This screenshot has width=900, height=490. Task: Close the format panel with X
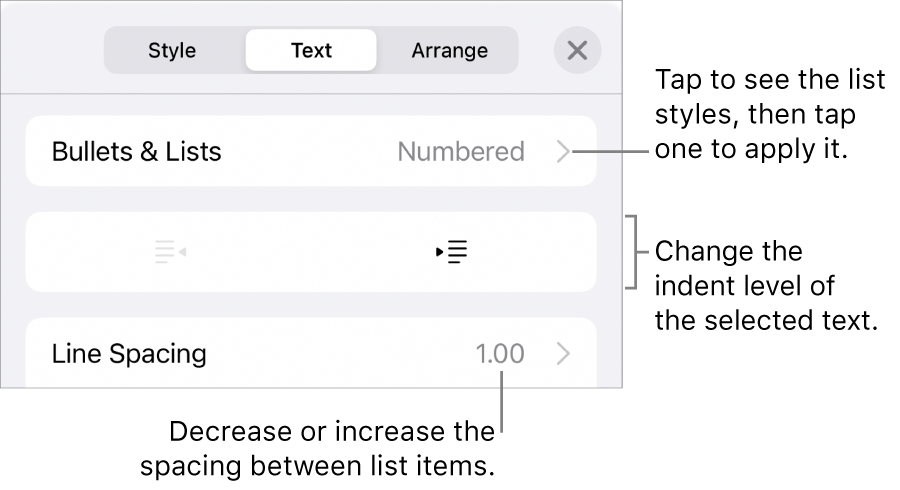click(x=577, y=50)
